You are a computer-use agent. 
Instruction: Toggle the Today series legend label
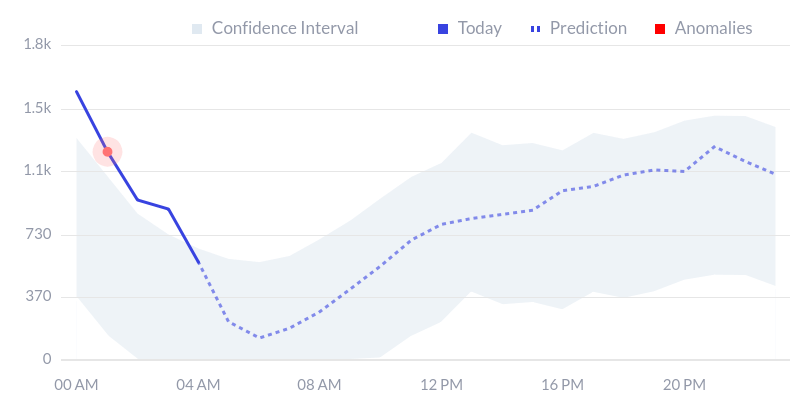tap(479, 28)
